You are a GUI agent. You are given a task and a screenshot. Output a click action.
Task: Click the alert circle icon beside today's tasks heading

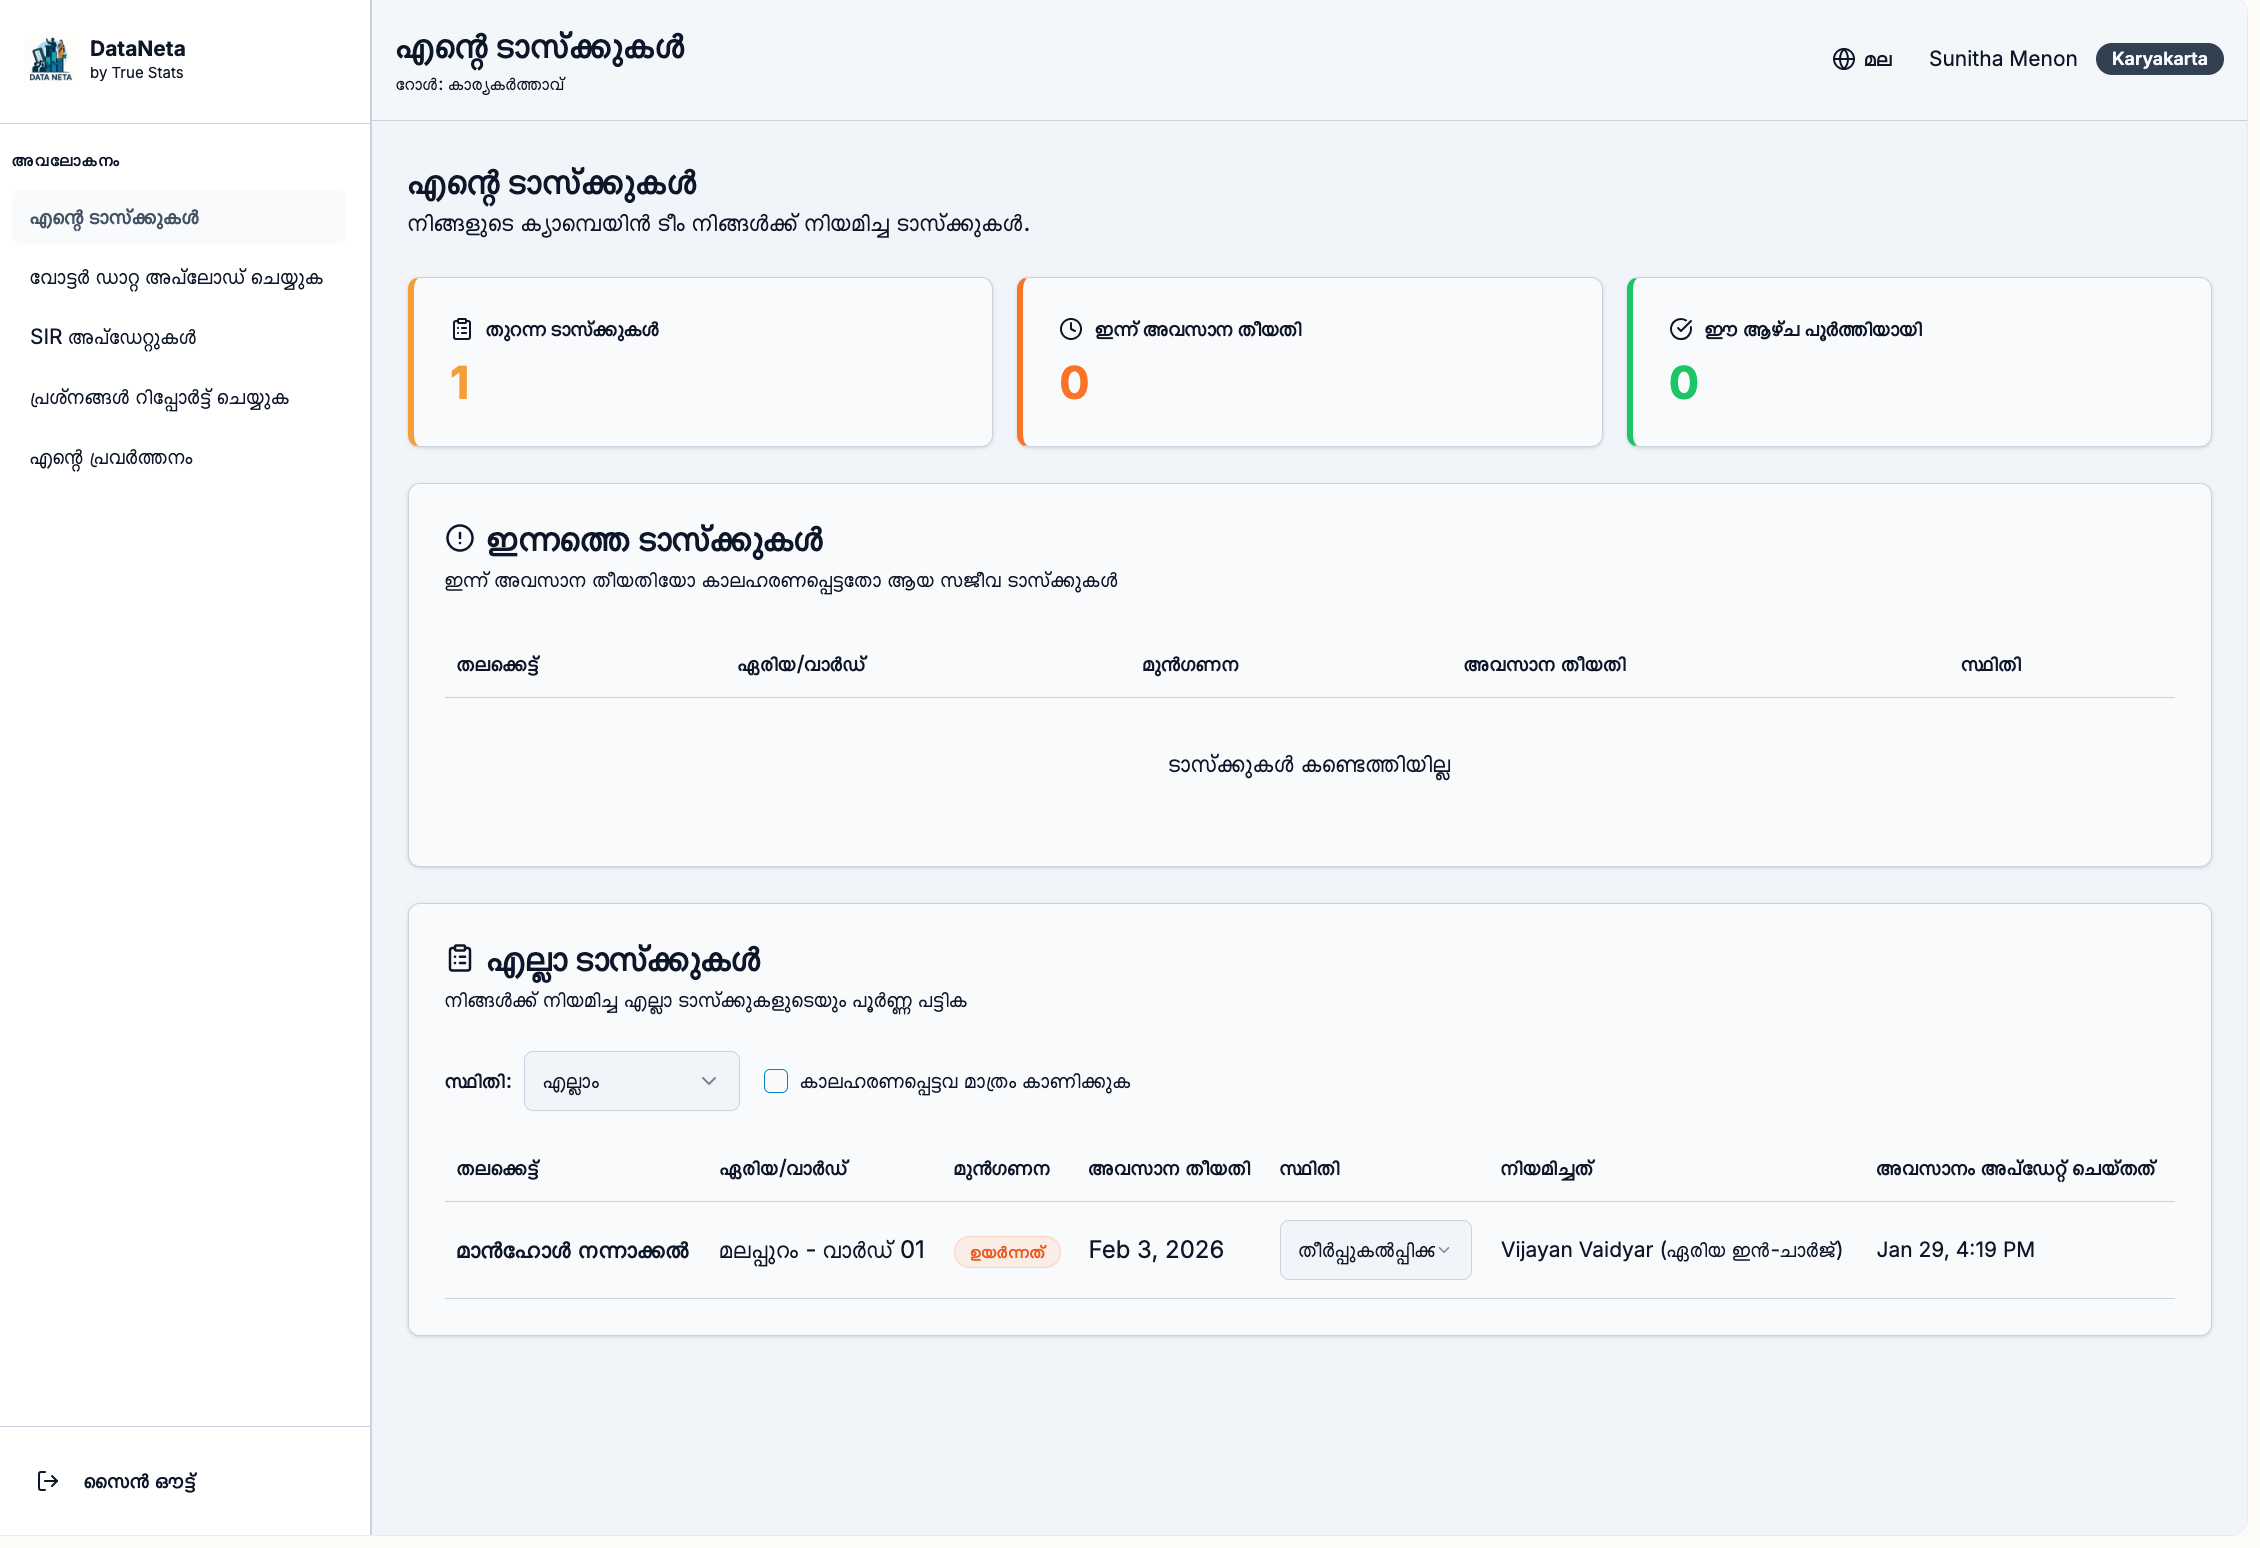[x=459, y=539]
